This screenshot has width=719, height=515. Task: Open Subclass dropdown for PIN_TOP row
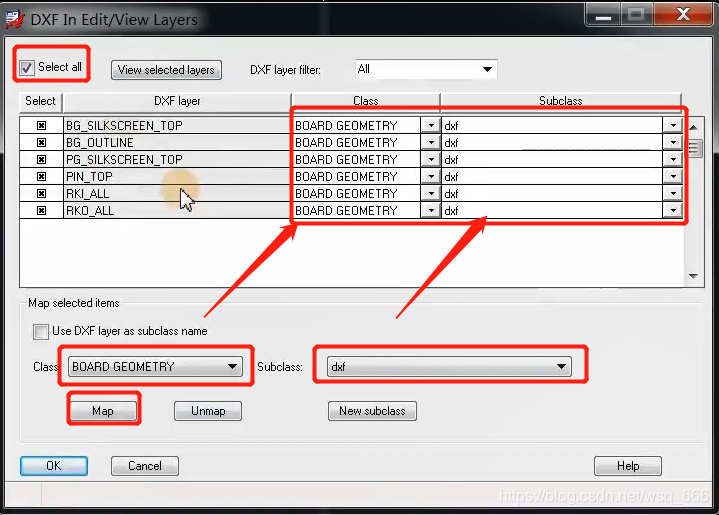[673, 176]
